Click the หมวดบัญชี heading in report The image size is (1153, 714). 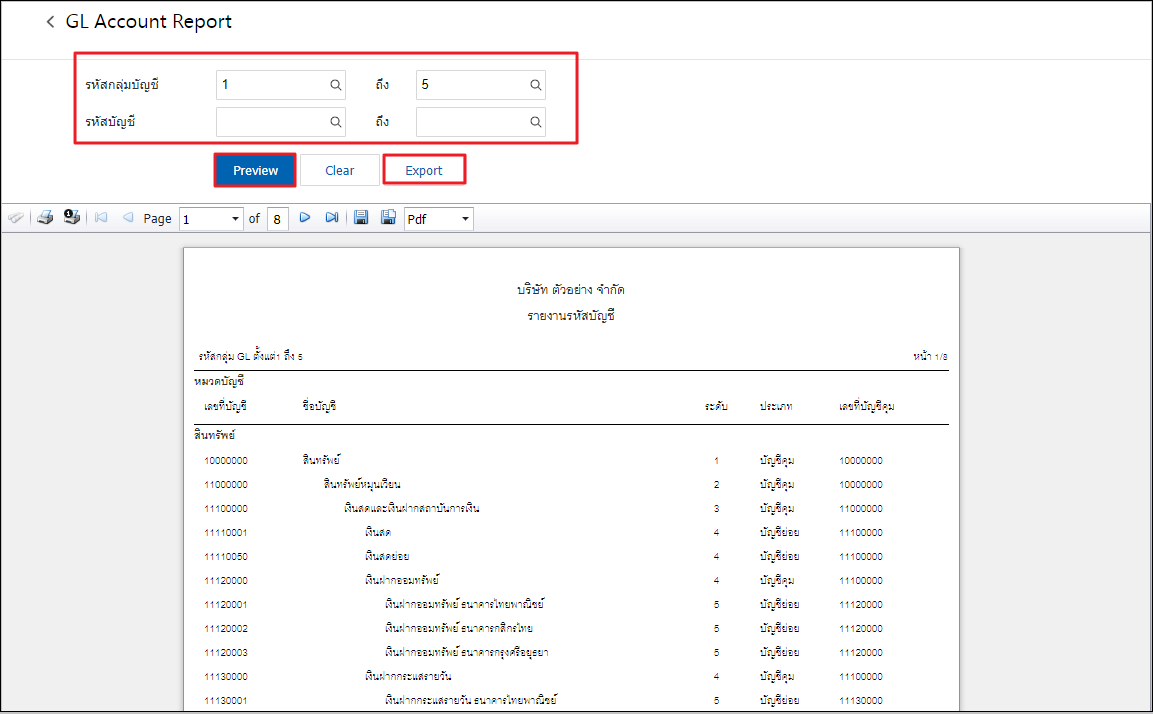click(x=219, y=382)
